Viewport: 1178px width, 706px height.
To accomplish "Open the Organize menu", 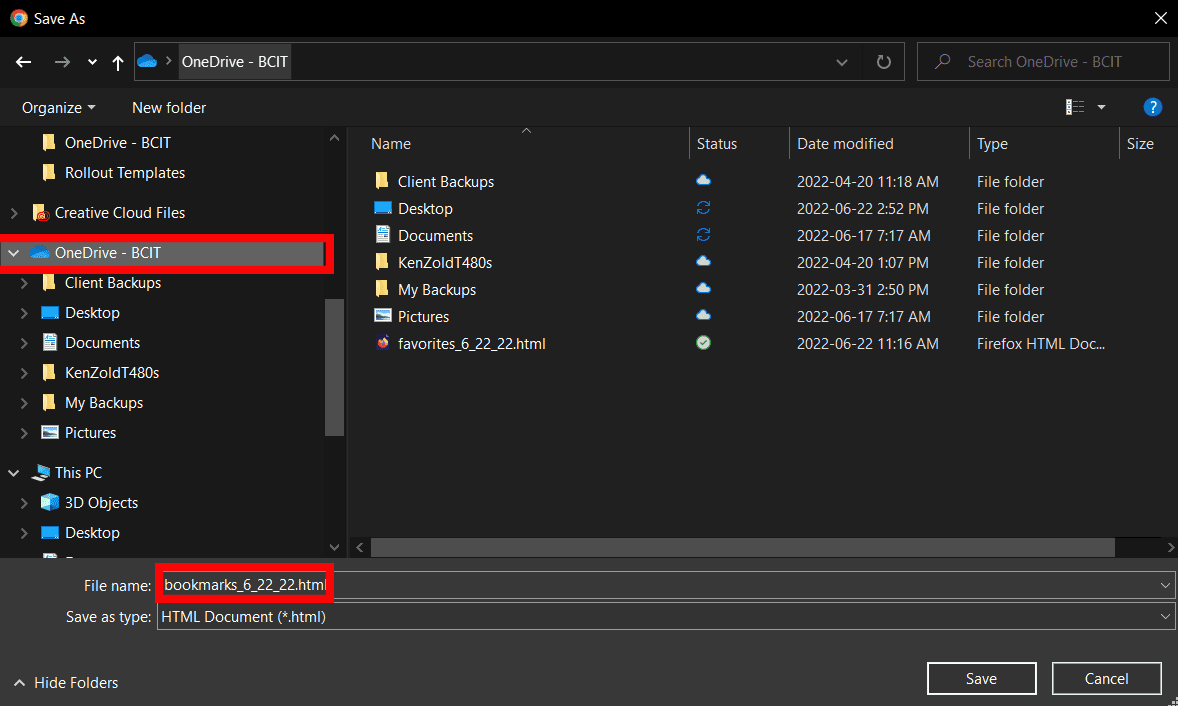I will point(59,107).
